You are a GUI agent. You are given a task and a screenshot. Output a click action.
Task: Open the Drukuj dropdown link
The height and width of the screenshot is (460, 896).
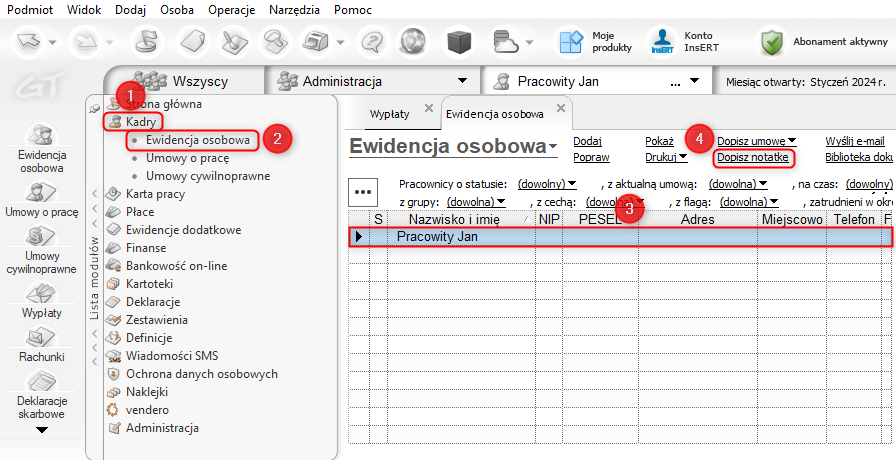click(x=666, y=157)
